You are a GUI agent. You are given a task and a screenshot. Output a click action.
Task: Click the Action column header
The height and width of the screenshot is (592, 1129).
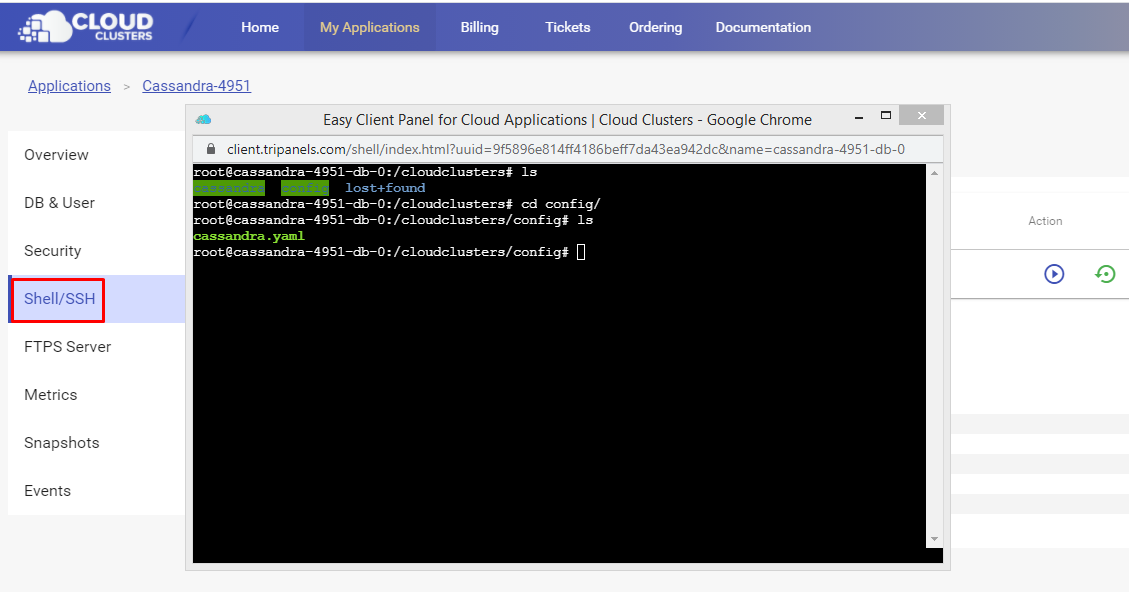(1045, 221)
